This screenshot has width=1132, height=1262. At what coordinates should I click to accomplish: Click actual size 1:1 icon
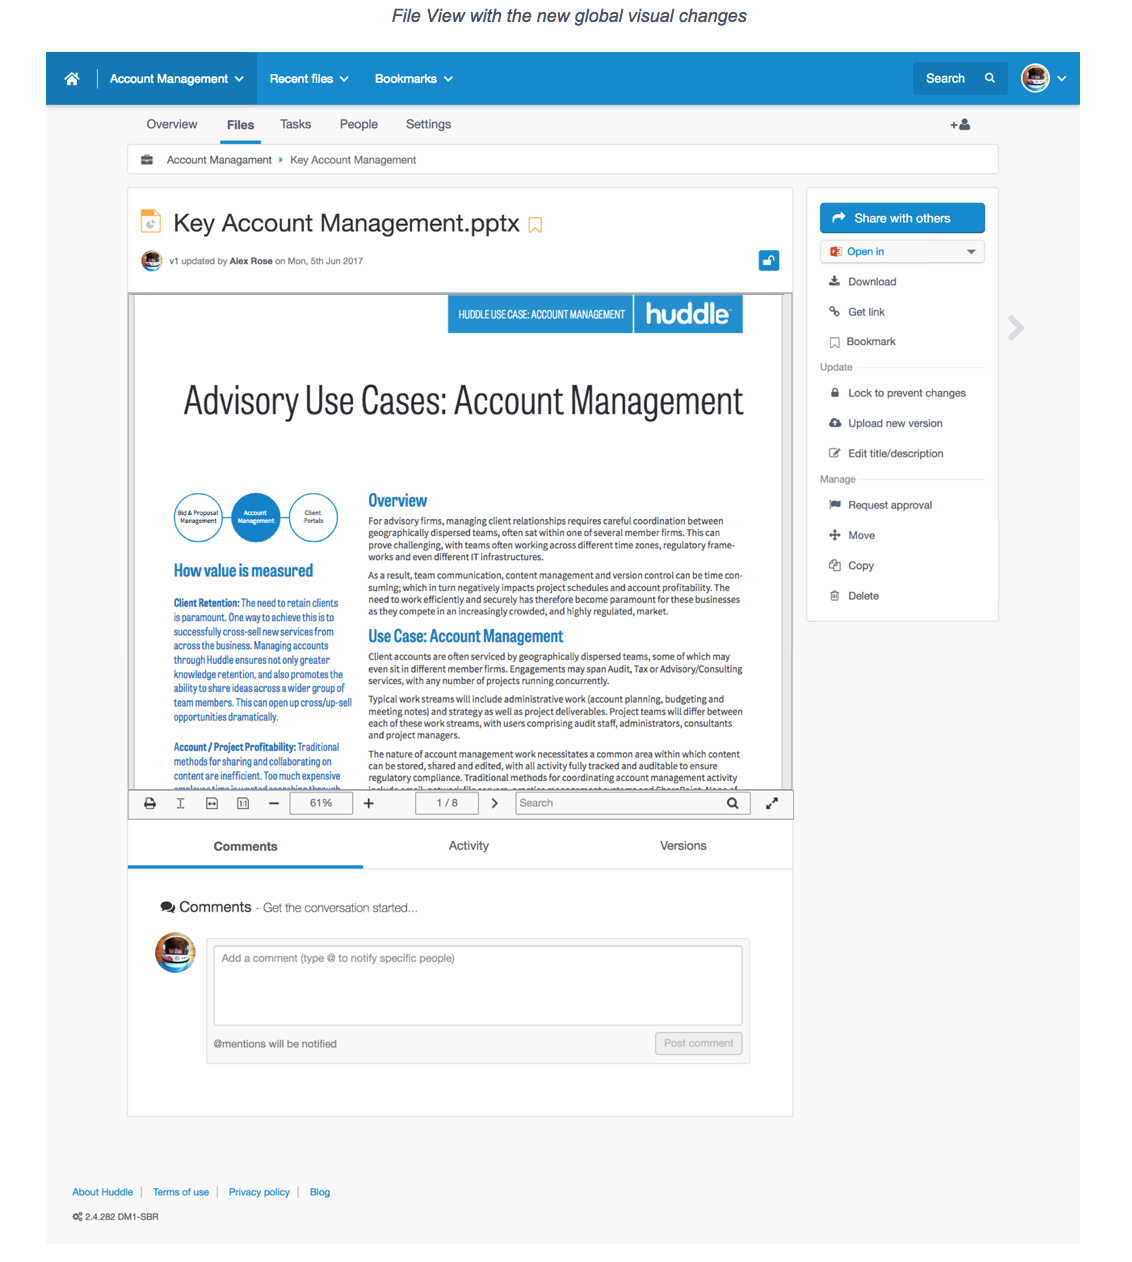coord(243,803)
